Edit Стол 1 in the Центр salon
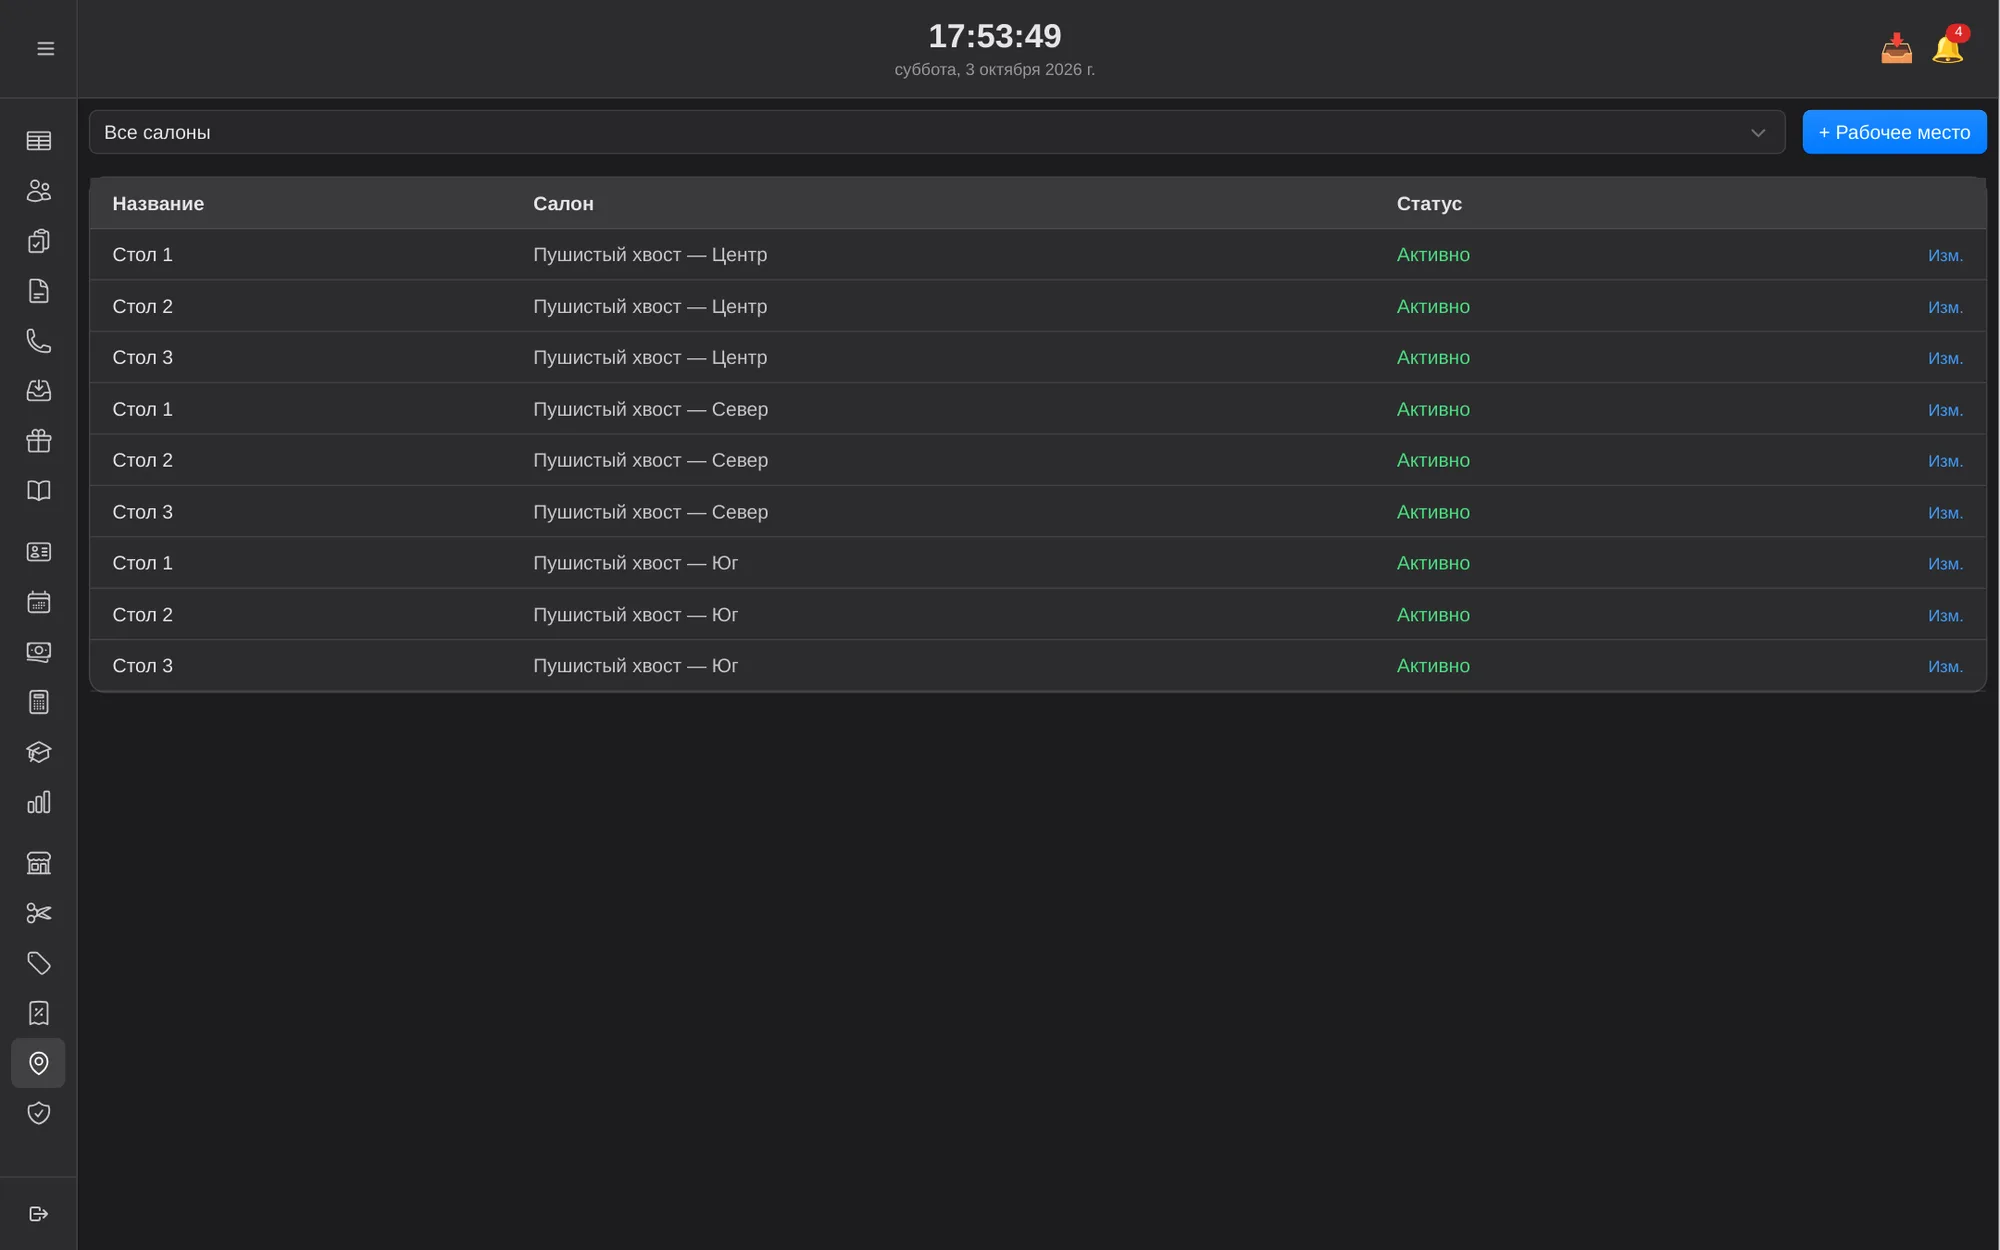Screen dimensions: 2000x1250 click(1945, 256)
